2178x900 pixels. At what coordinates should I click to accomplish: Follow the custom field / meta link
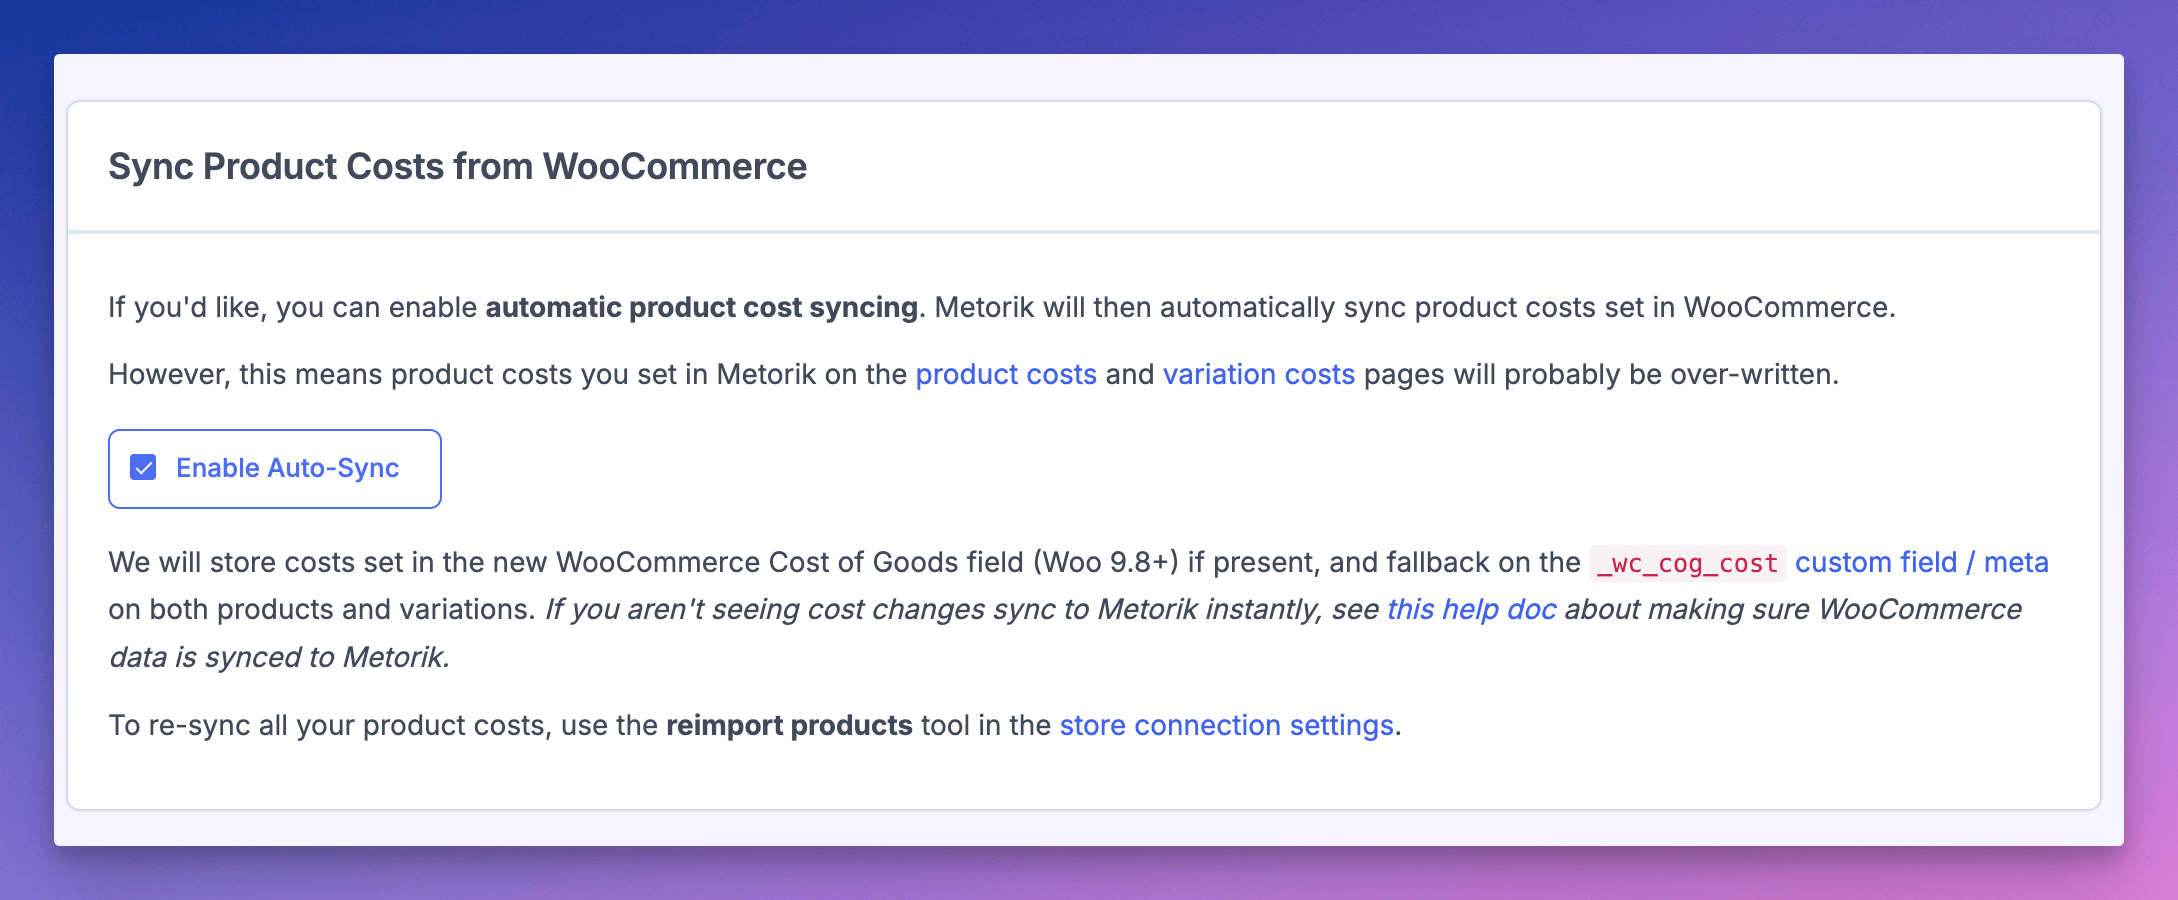1921,562
